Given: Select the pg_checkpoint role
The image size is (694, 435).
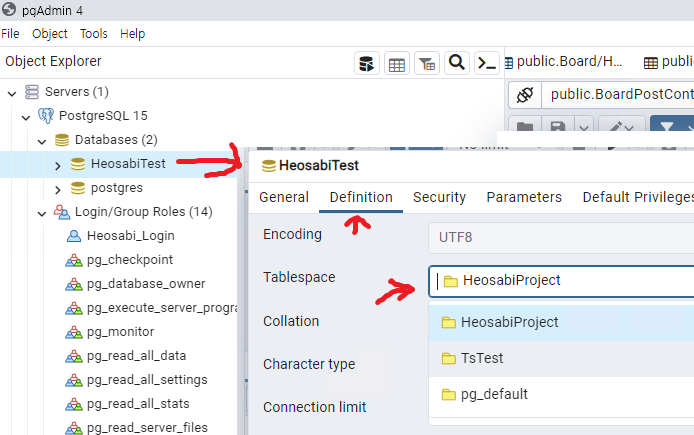Looking at the screenshot, I should pyautogui.click(x=130, y=260).
